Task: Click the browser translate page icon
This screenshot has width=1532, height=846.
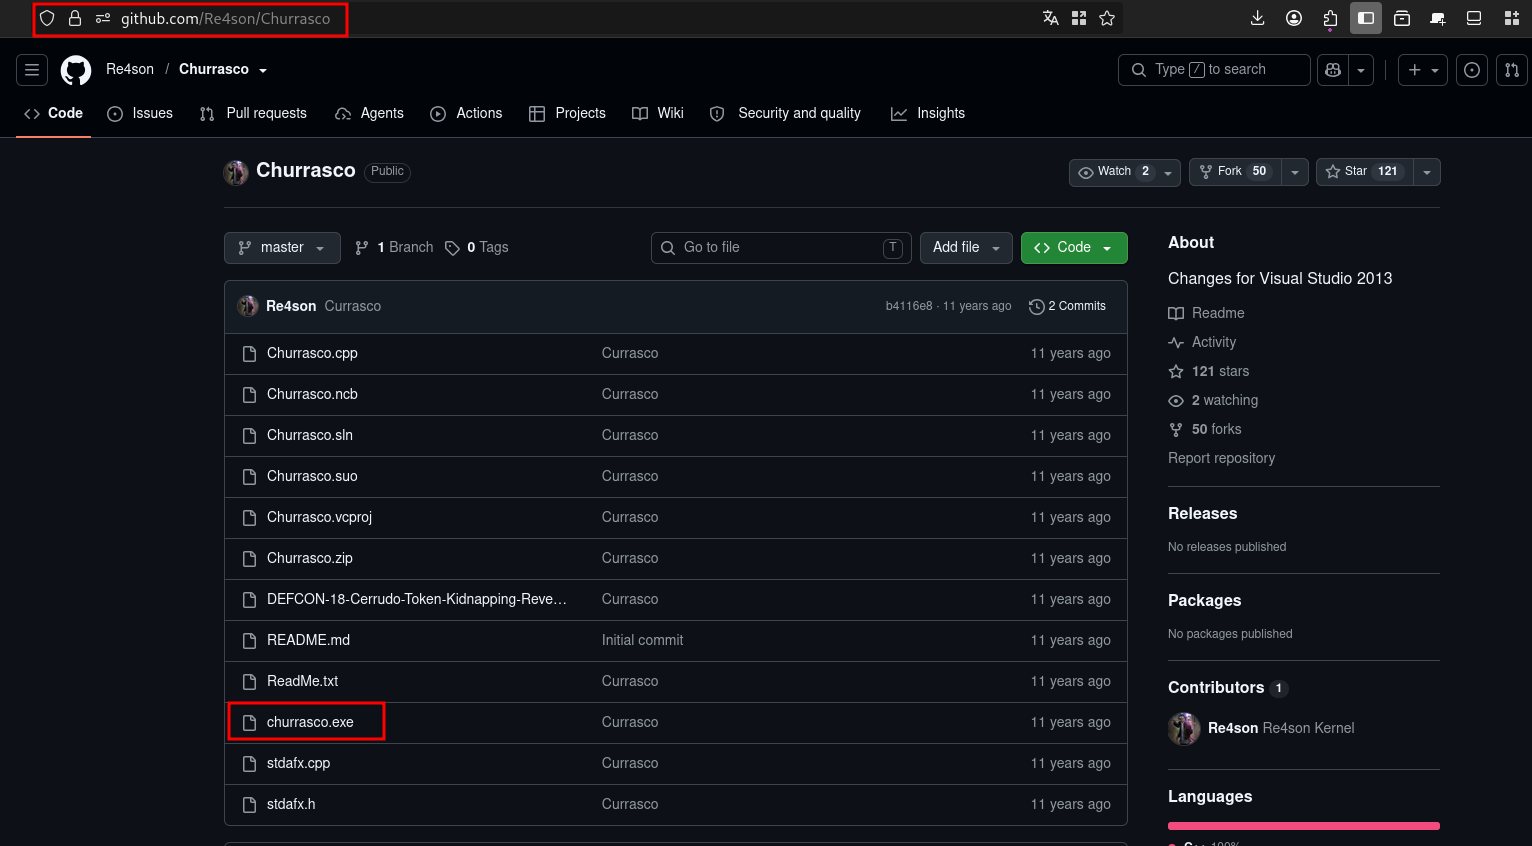Action: coord(1051,18)
